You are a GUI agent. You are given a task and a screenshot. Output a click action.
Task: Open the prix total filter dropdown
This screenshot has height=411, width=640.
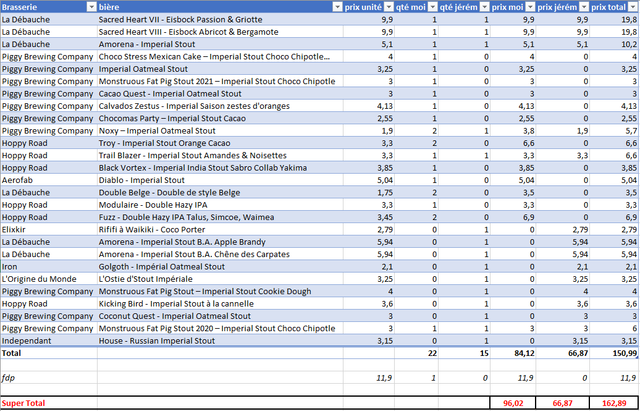(633, 7)
